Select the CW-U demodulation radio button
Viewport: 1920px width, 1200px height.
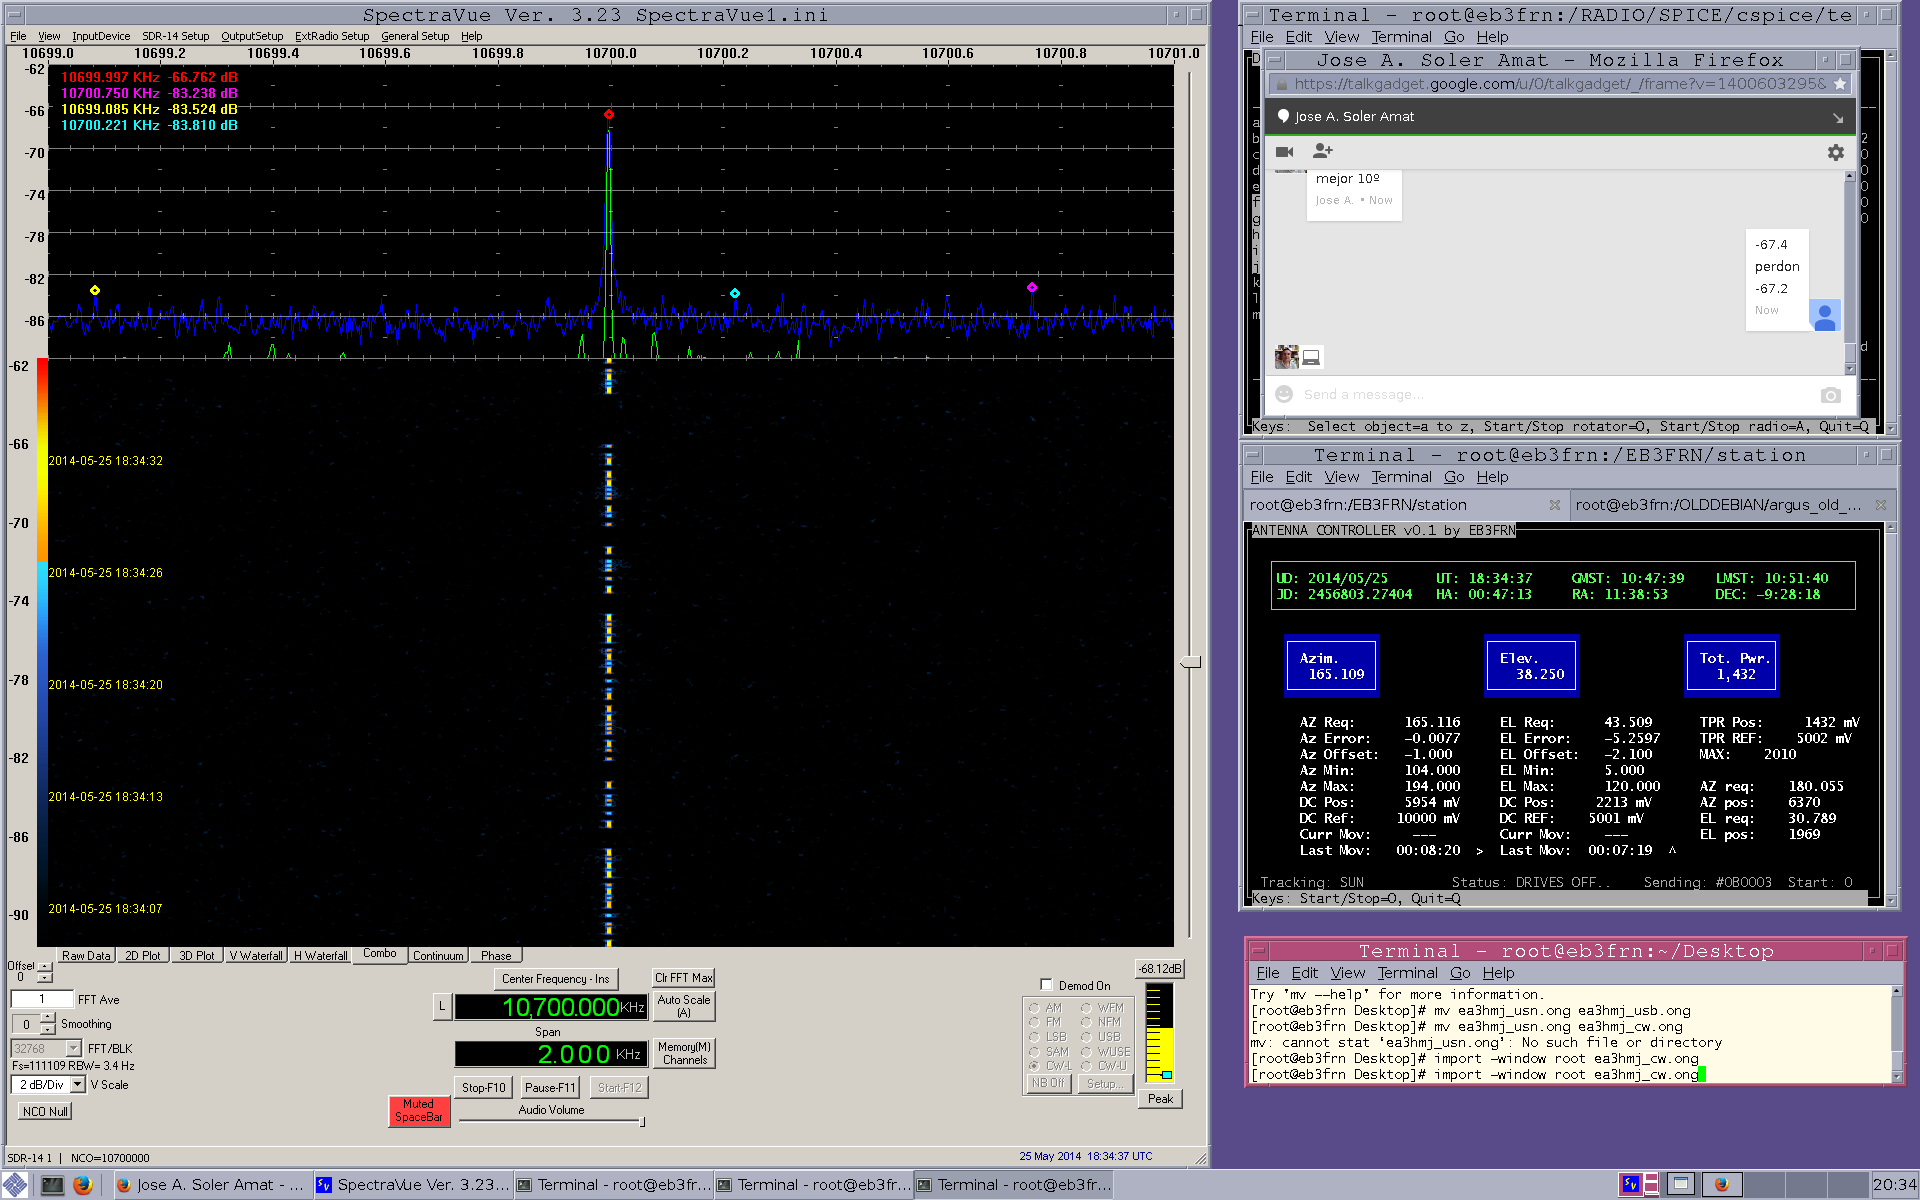(x=1086, y=1066)
